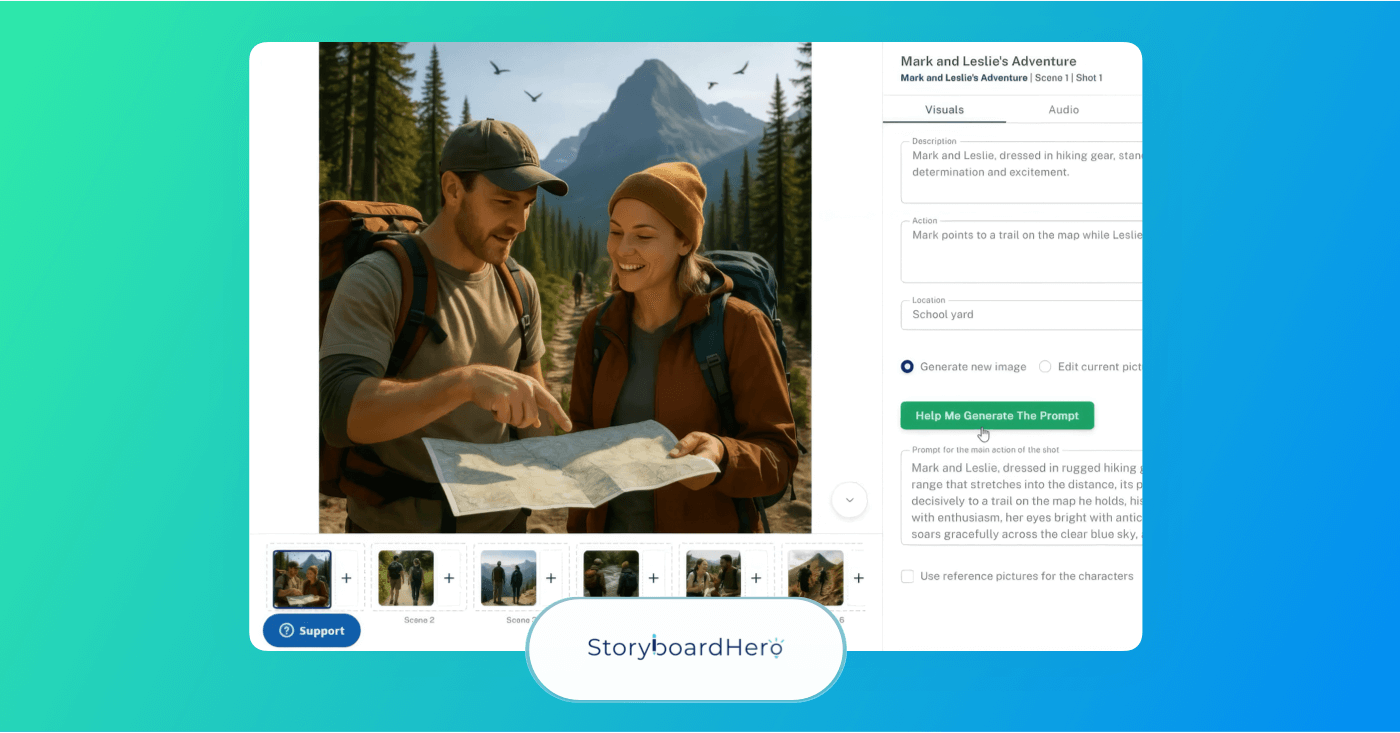Click the StoryboardHero logo
The height and width of the screenshot is (733, 1400).
pos(685,647)
